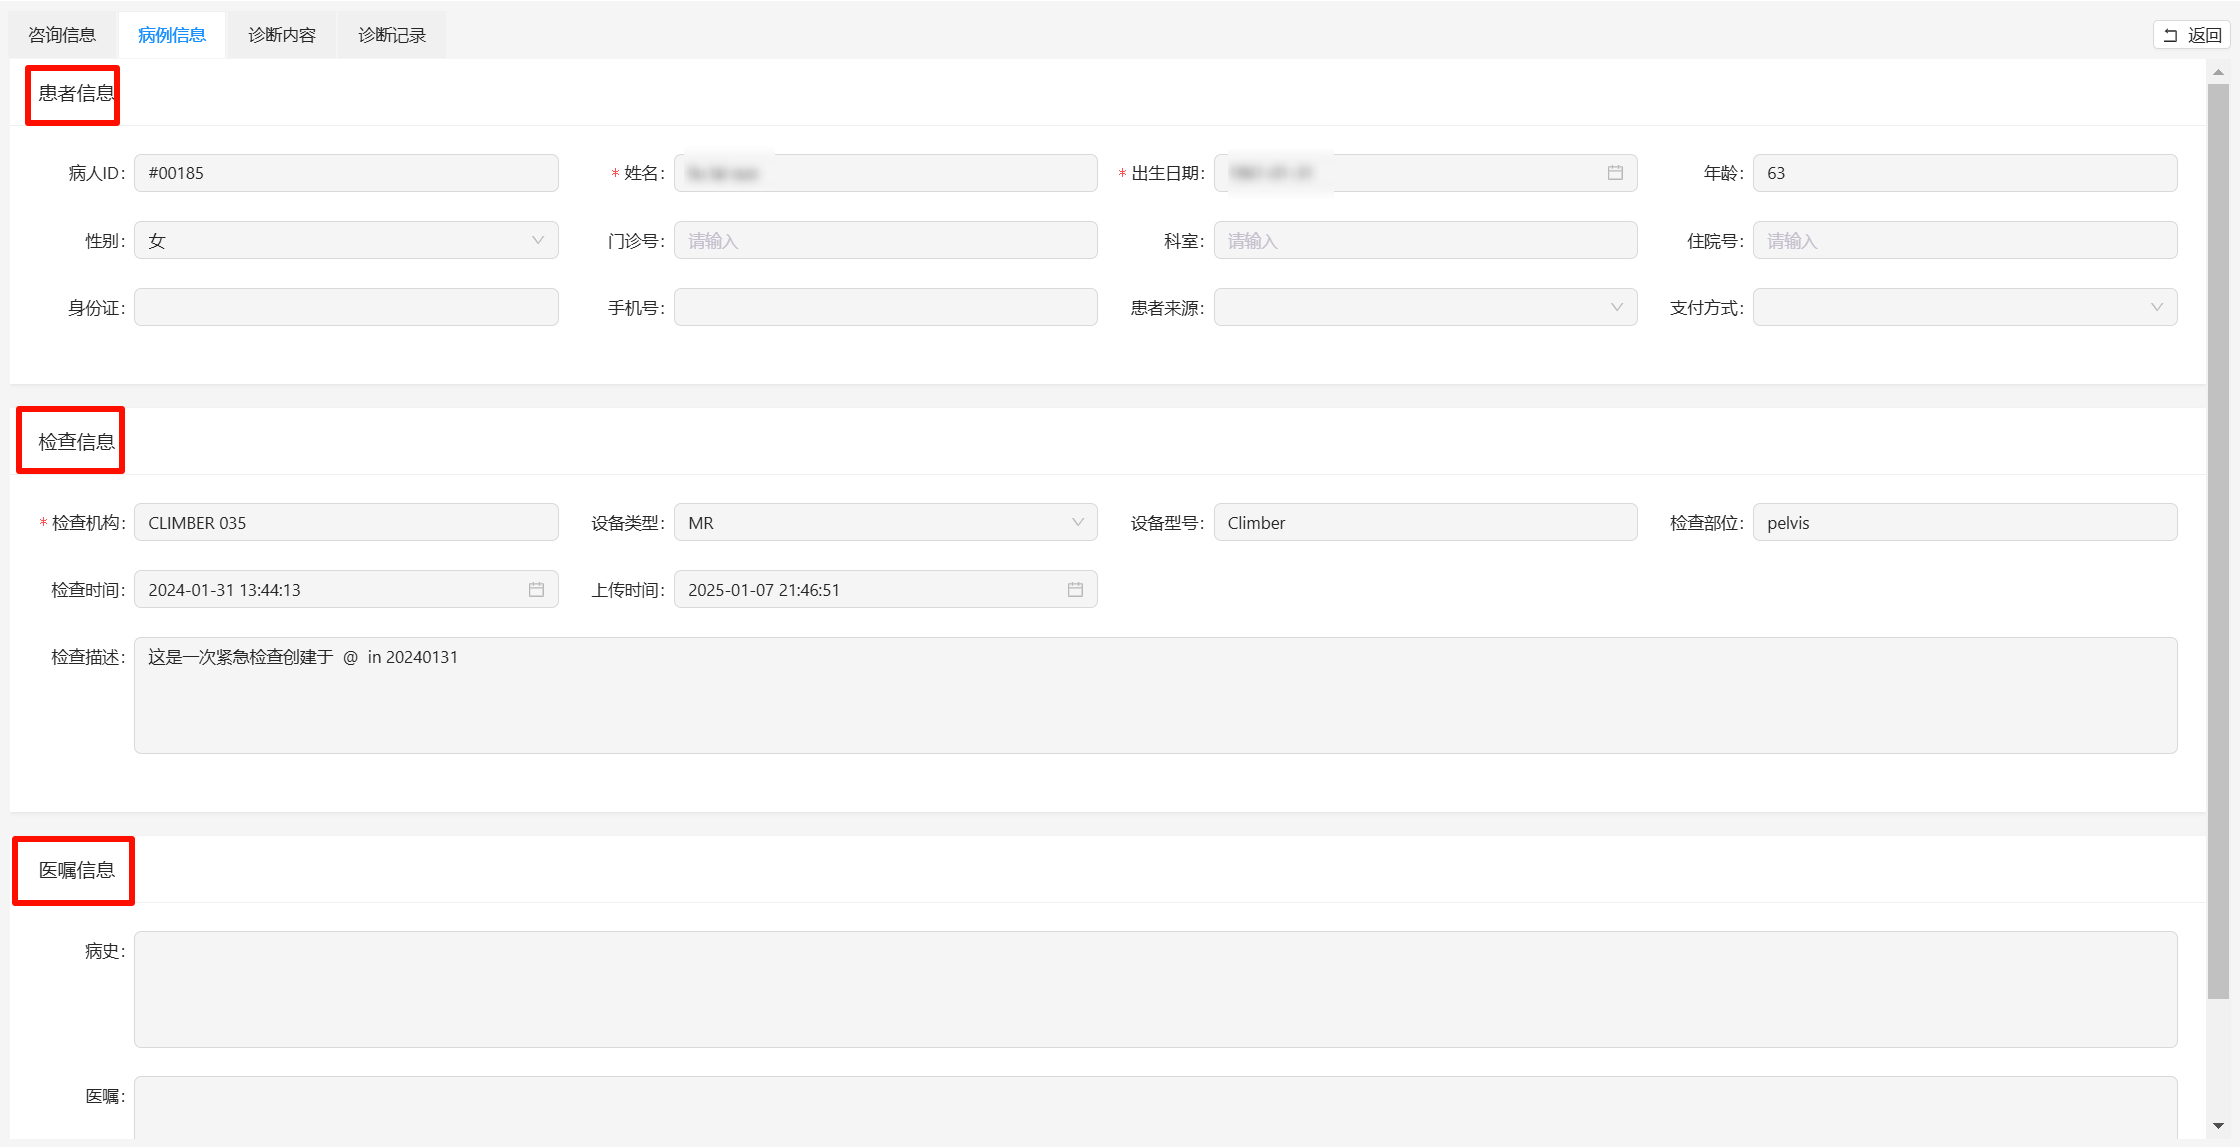
Task: Open the 诊断内容 tab
Action: tap(282, 35)
